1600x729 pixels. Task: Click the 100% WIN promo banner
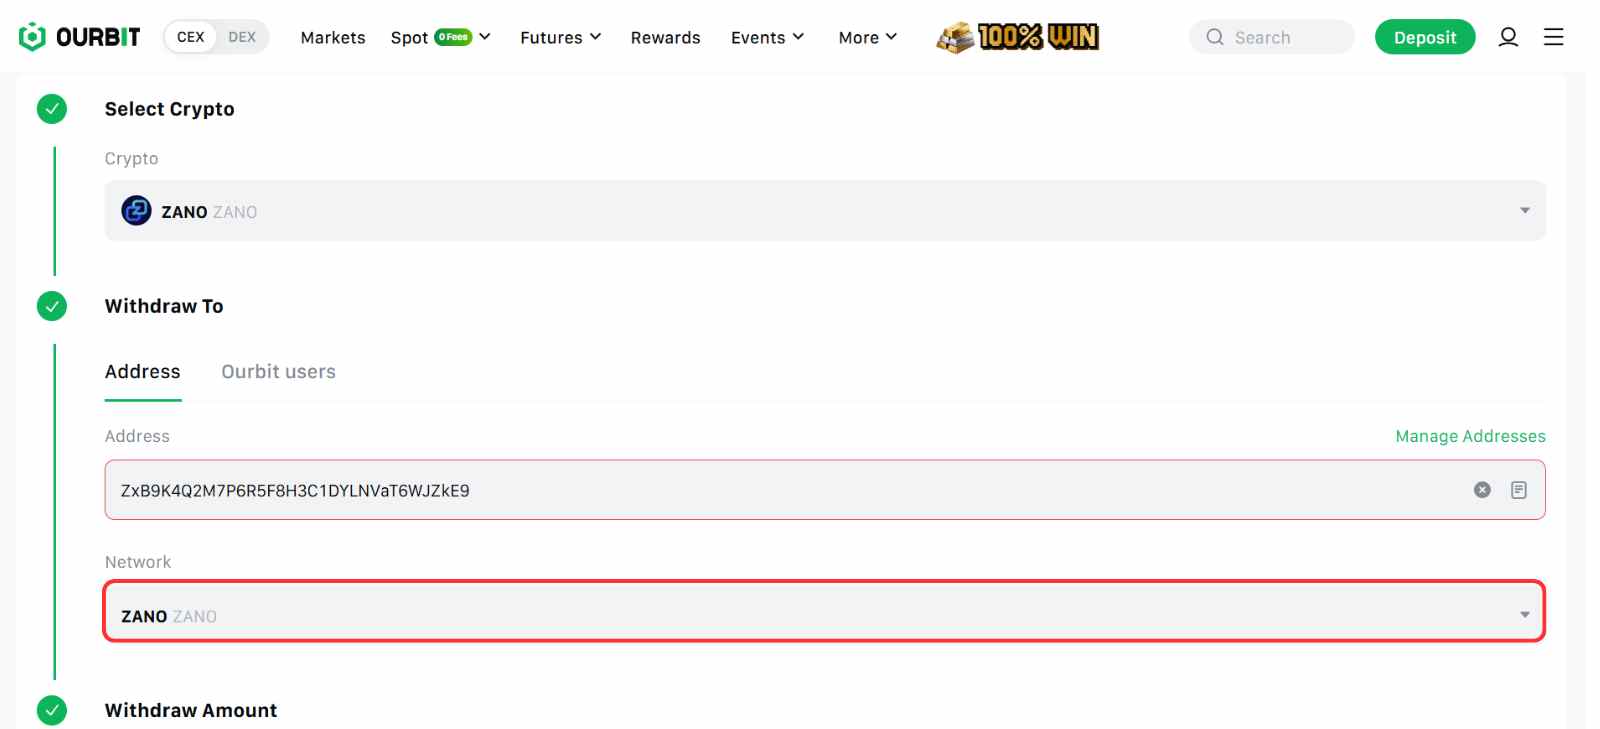[1018, 37]
